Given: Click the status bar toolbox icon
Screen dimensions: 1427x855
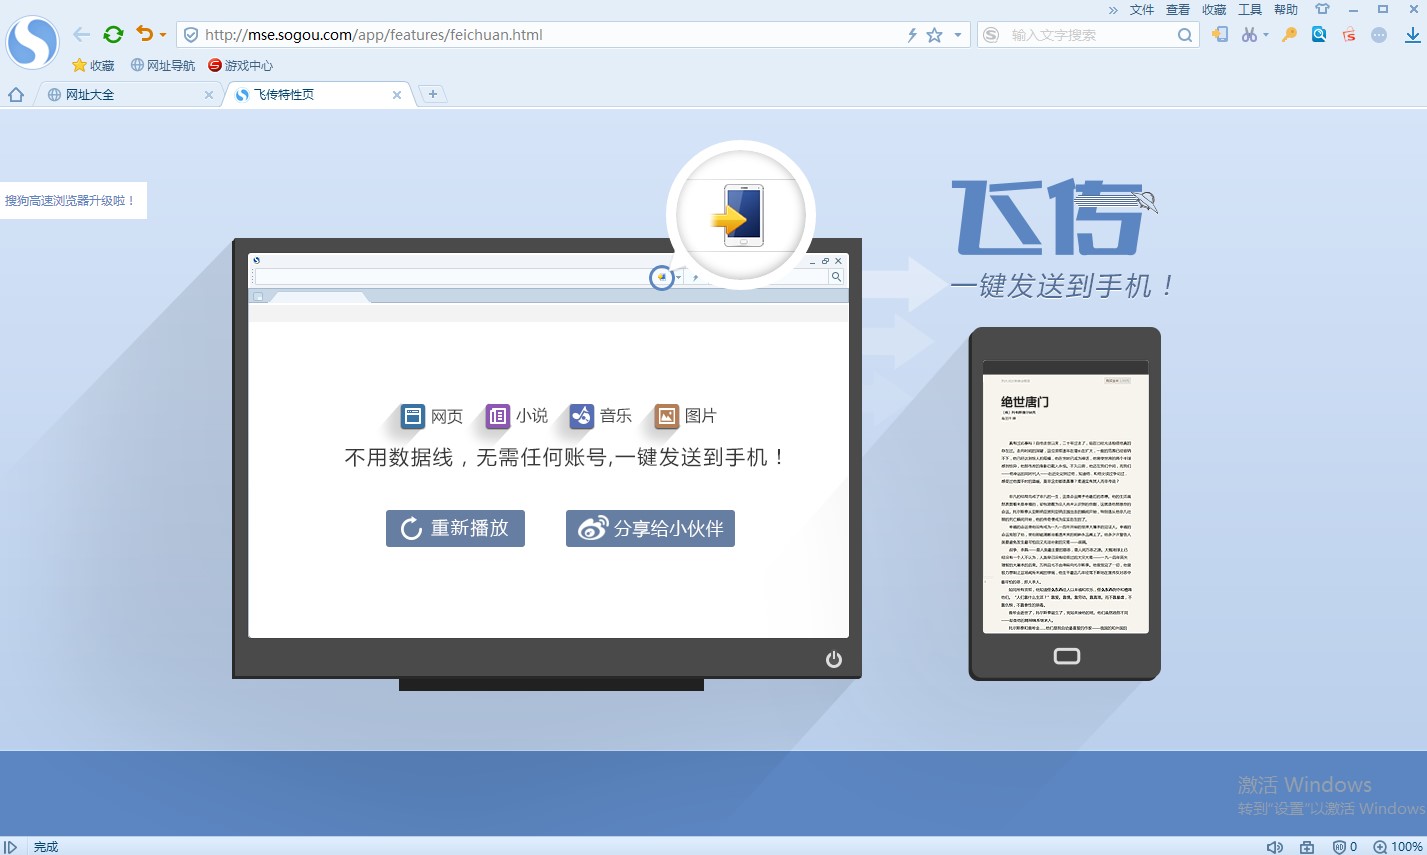Looking at the screenshot, I should pyautogui.click(x=1307, y=847).
